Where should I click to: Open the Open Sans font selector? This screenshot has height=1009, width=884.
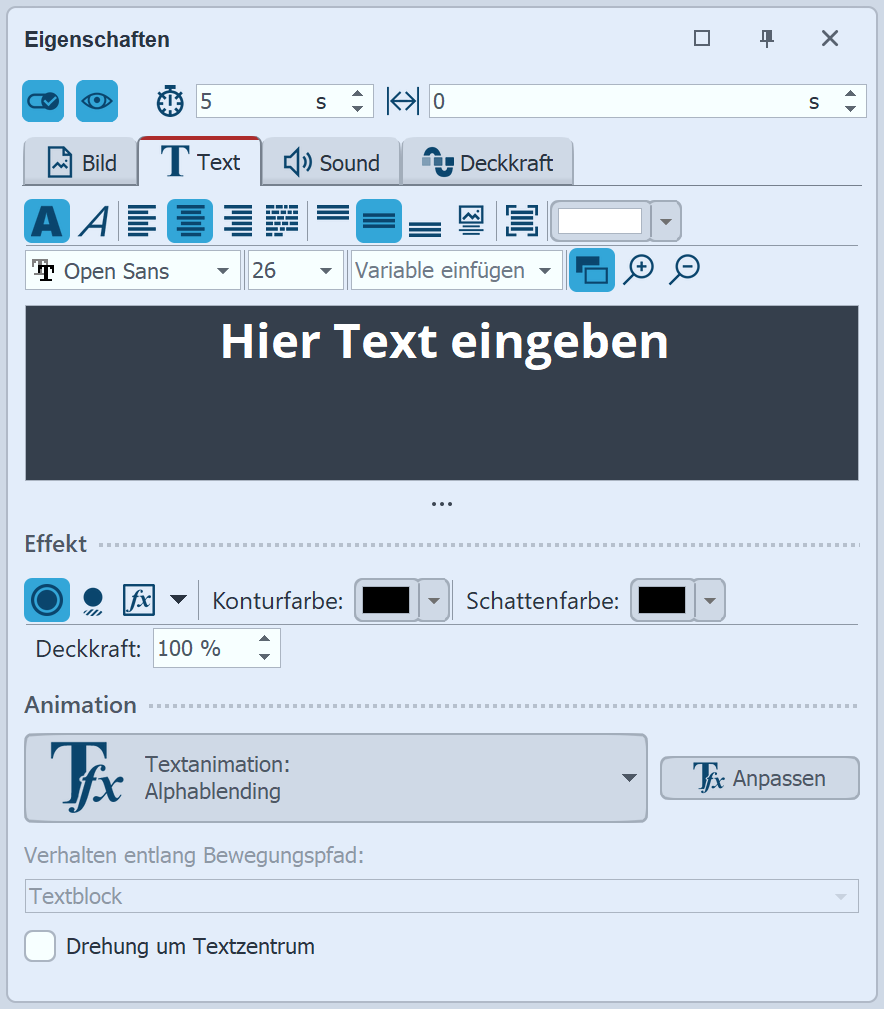(x=132, y=269)
